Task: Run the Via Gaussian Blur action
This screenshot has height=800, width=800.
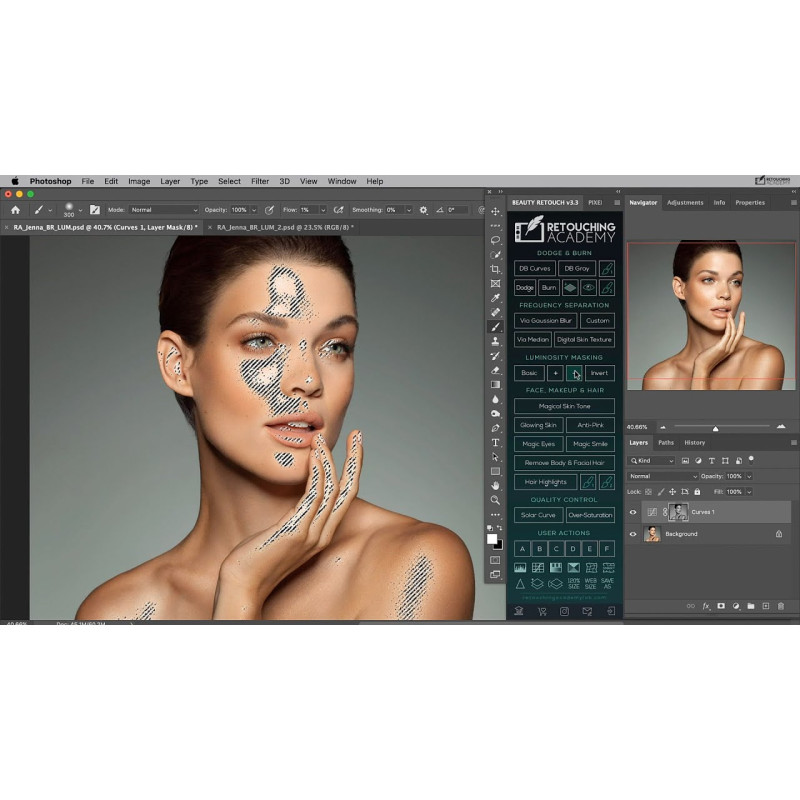Action: 545,321
